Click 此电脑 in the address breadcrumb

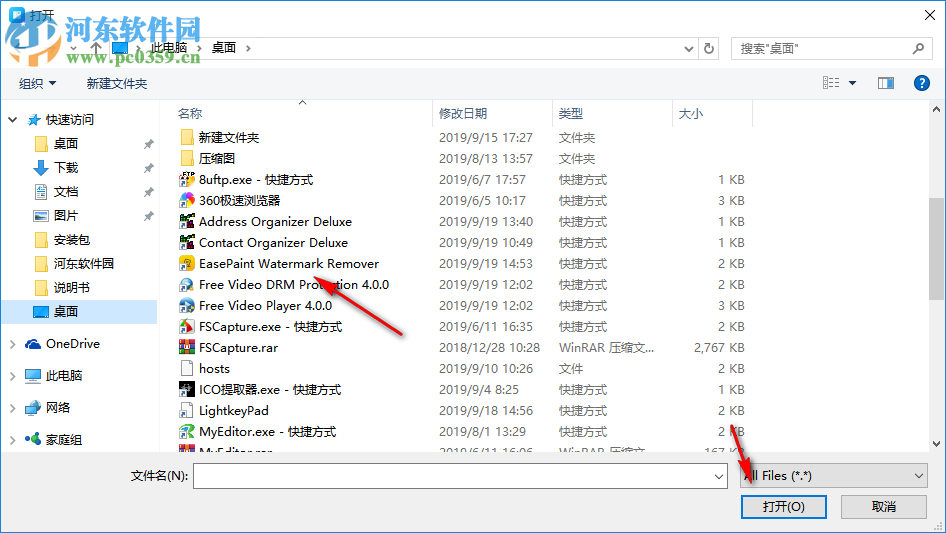[169, 48]
